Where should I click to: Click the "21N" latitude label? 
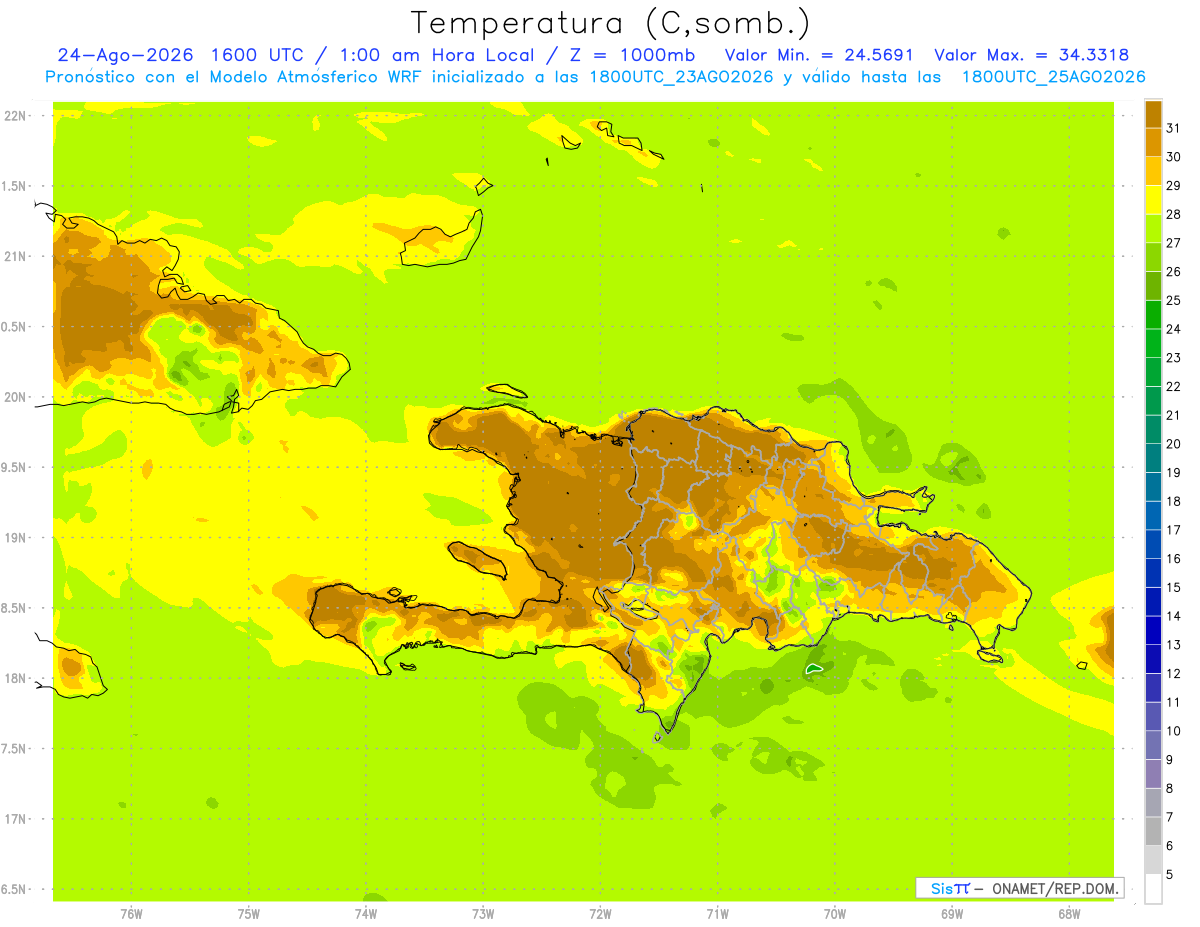tap(14, 256)
